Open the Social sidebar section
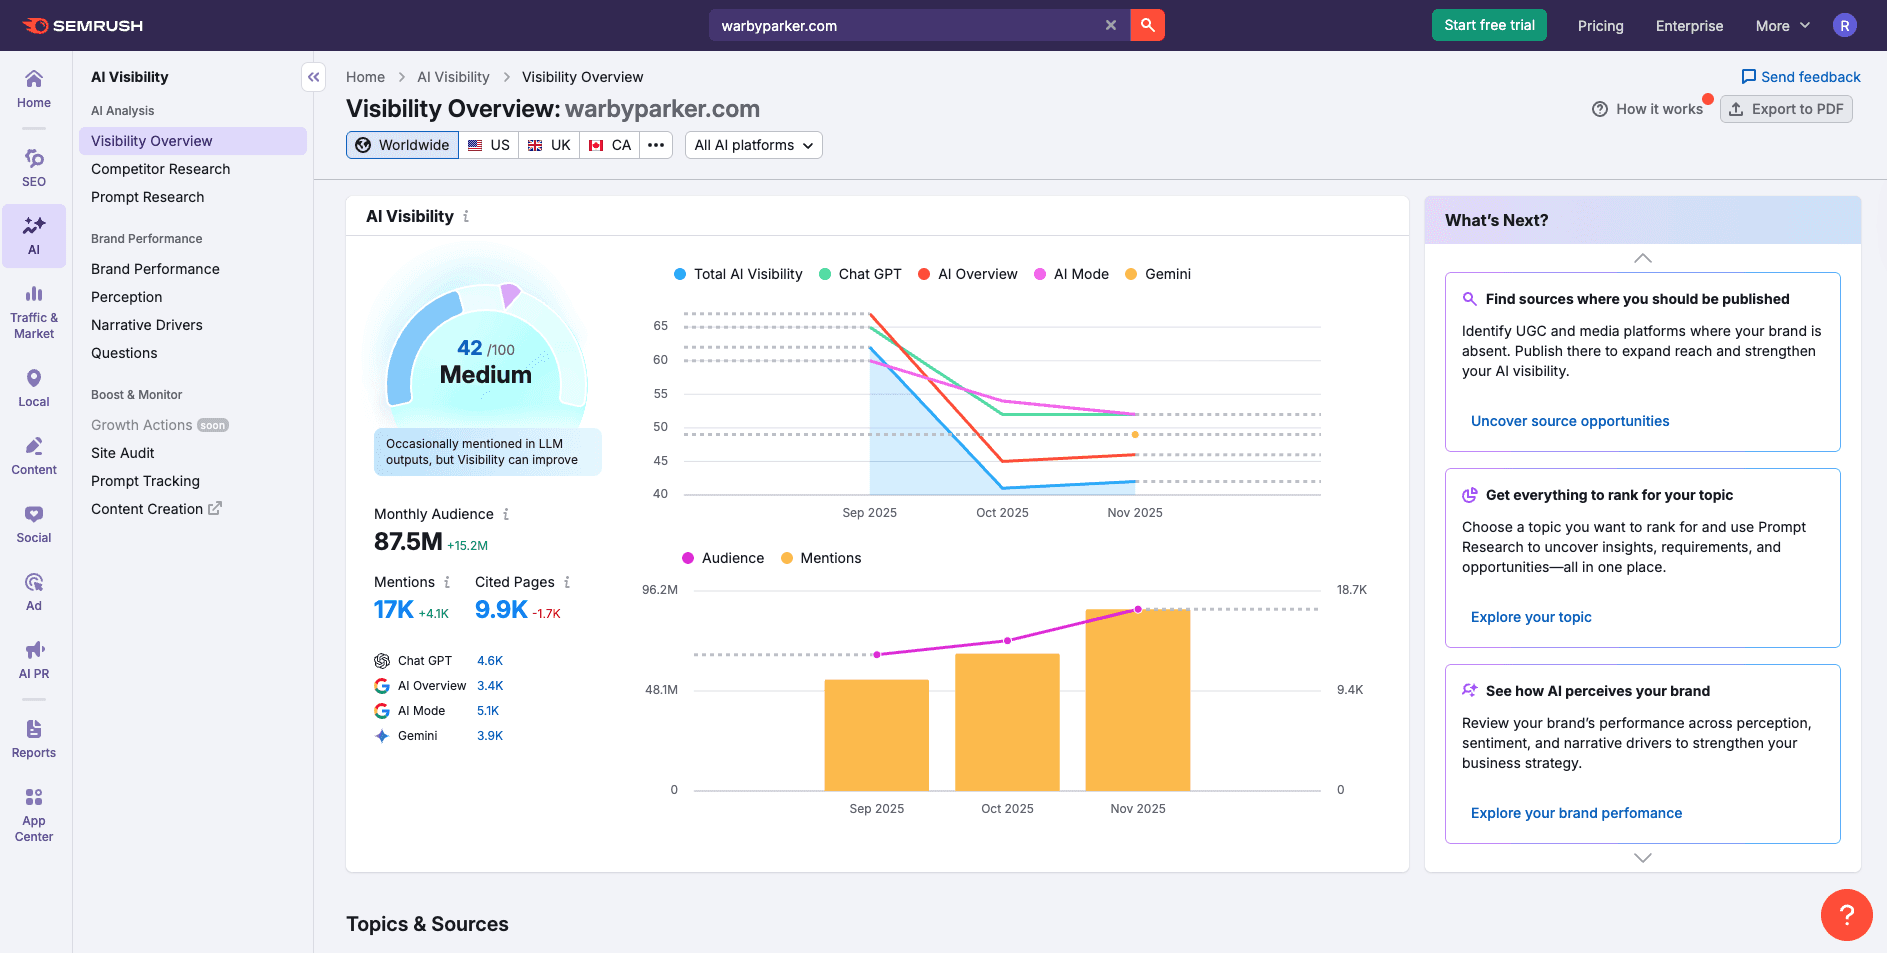Image resolution: width=1887 pixels, height=953 pixels. pyautogui.click(x=34, y=524)
